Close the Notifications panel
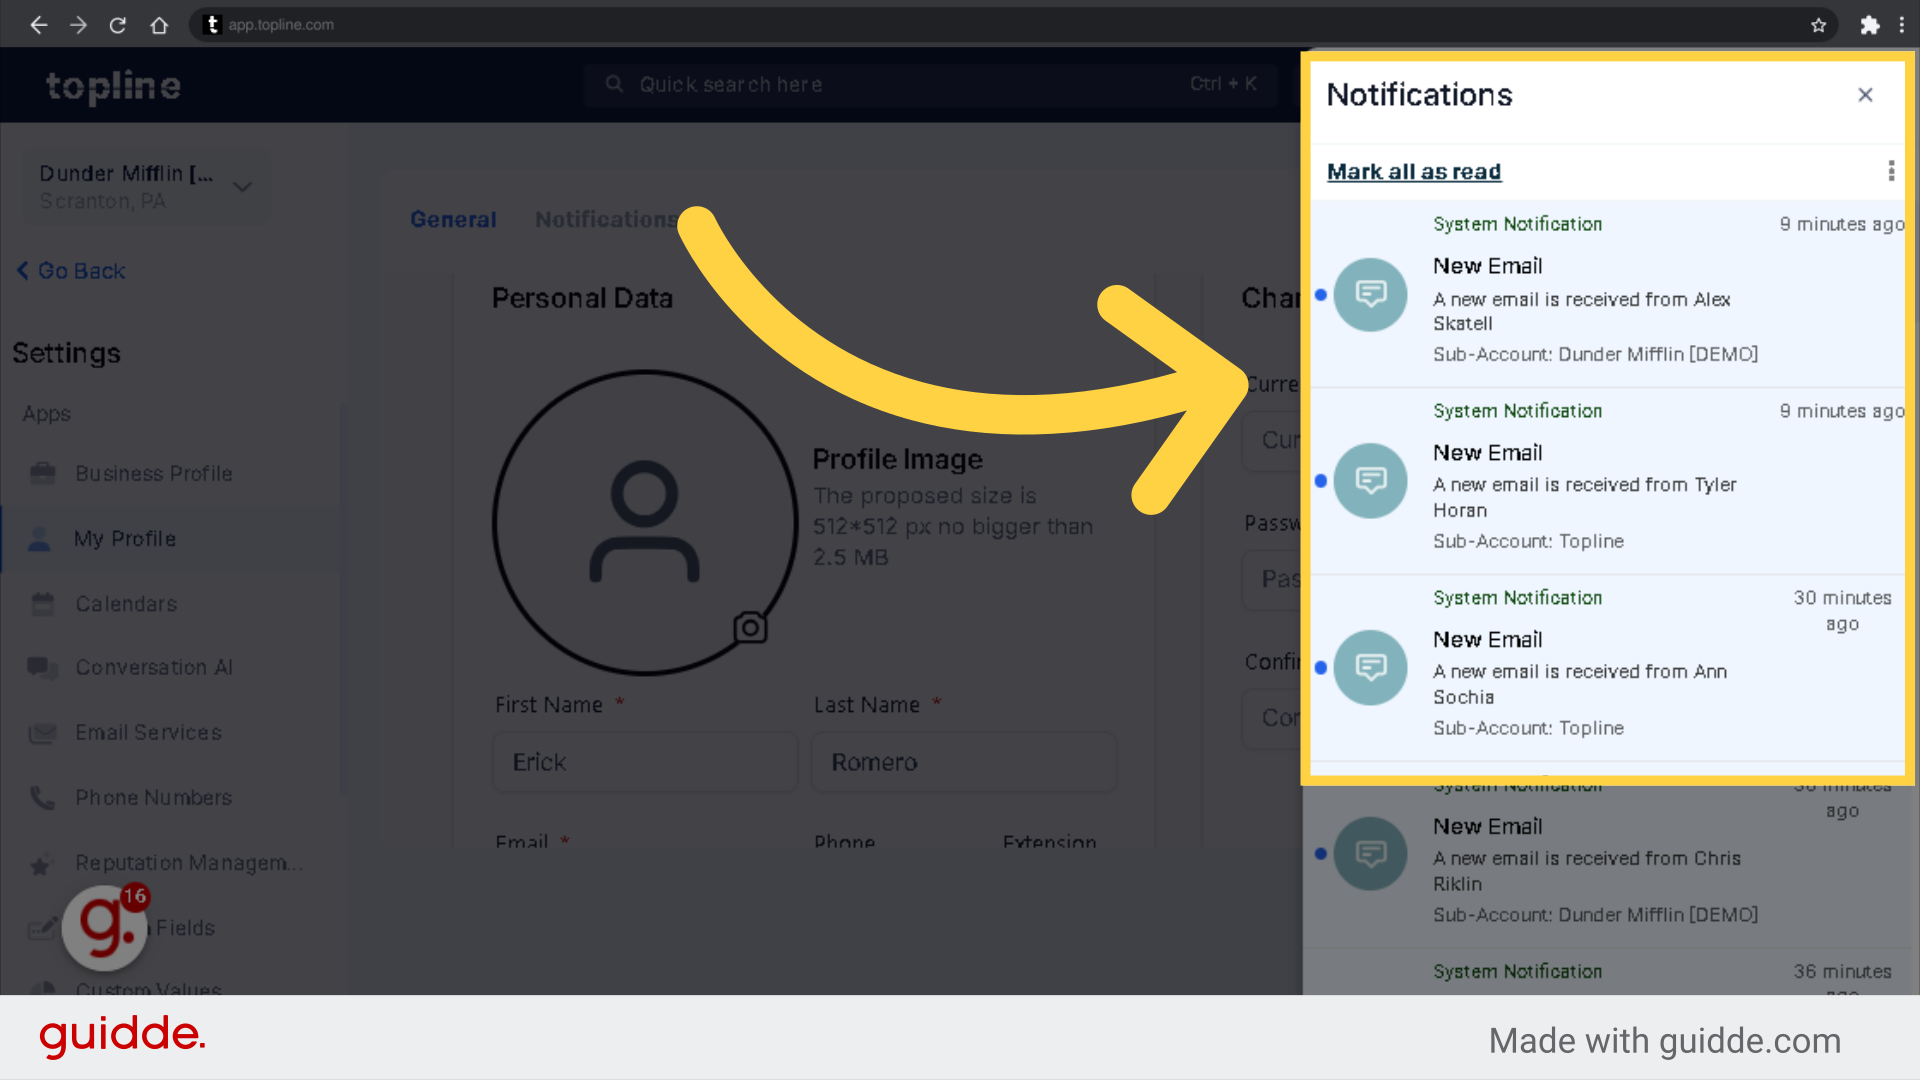Viewport: 1920px width, 1080px height. [1865, 95]
